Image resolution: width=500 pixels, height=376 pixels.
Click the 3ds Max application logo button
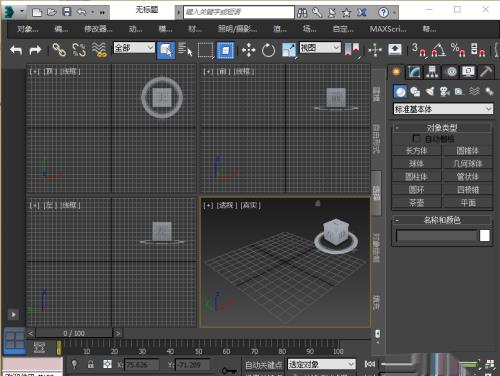[x=9, y=12]
